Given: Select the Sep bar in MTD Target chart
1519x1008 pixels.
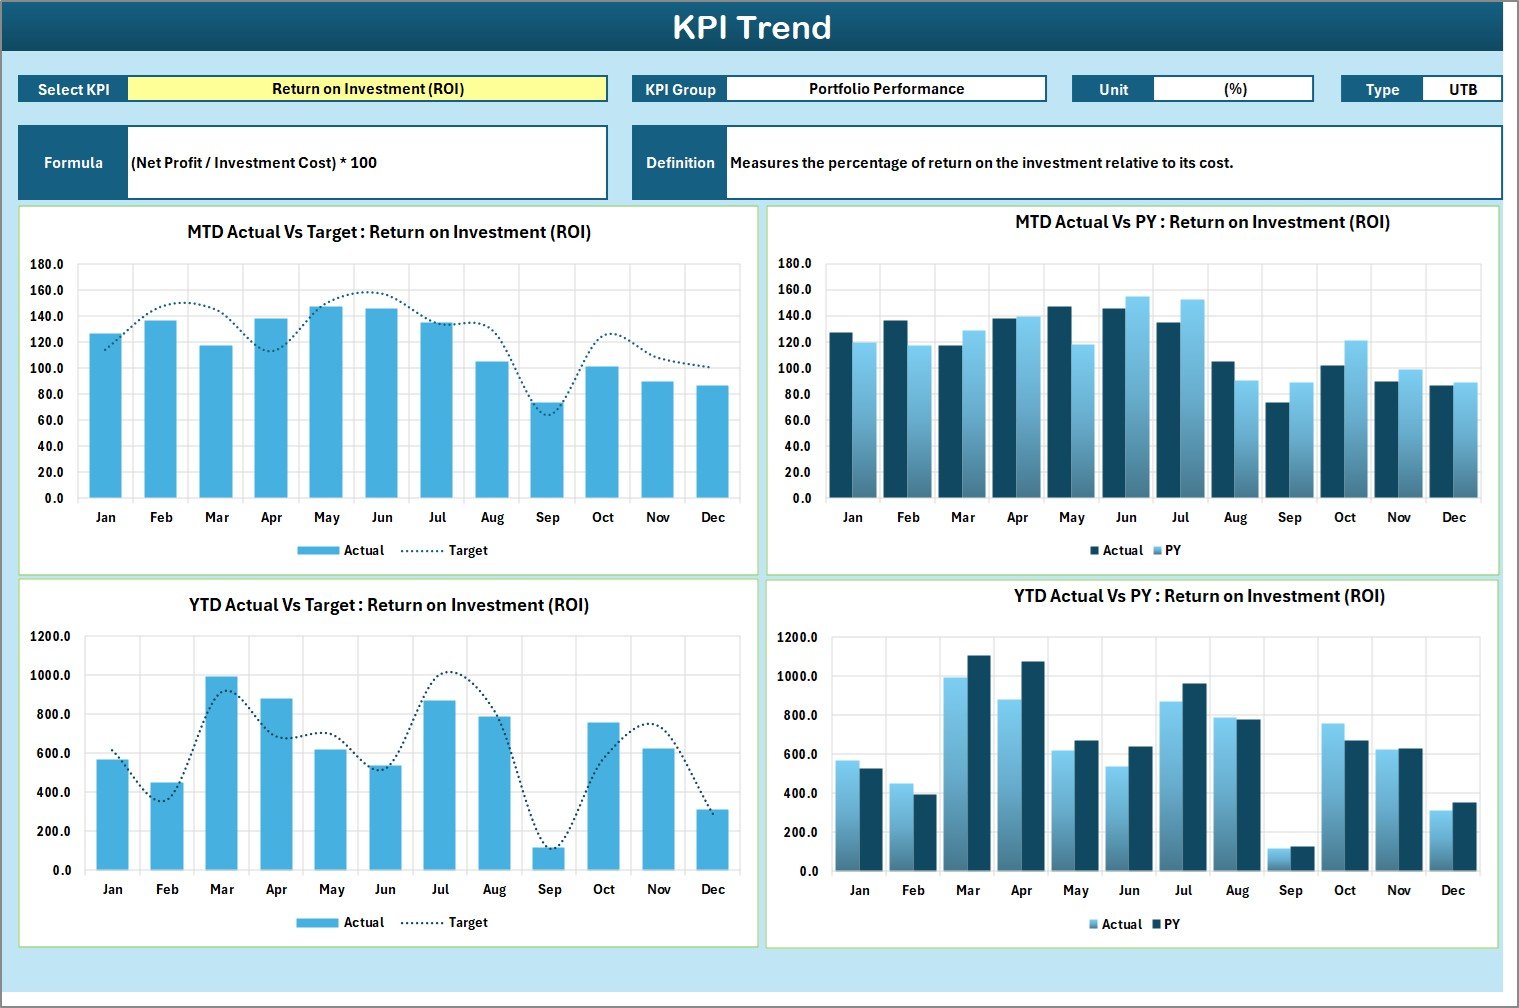Looking at the screenshot, I should [547, 450].
